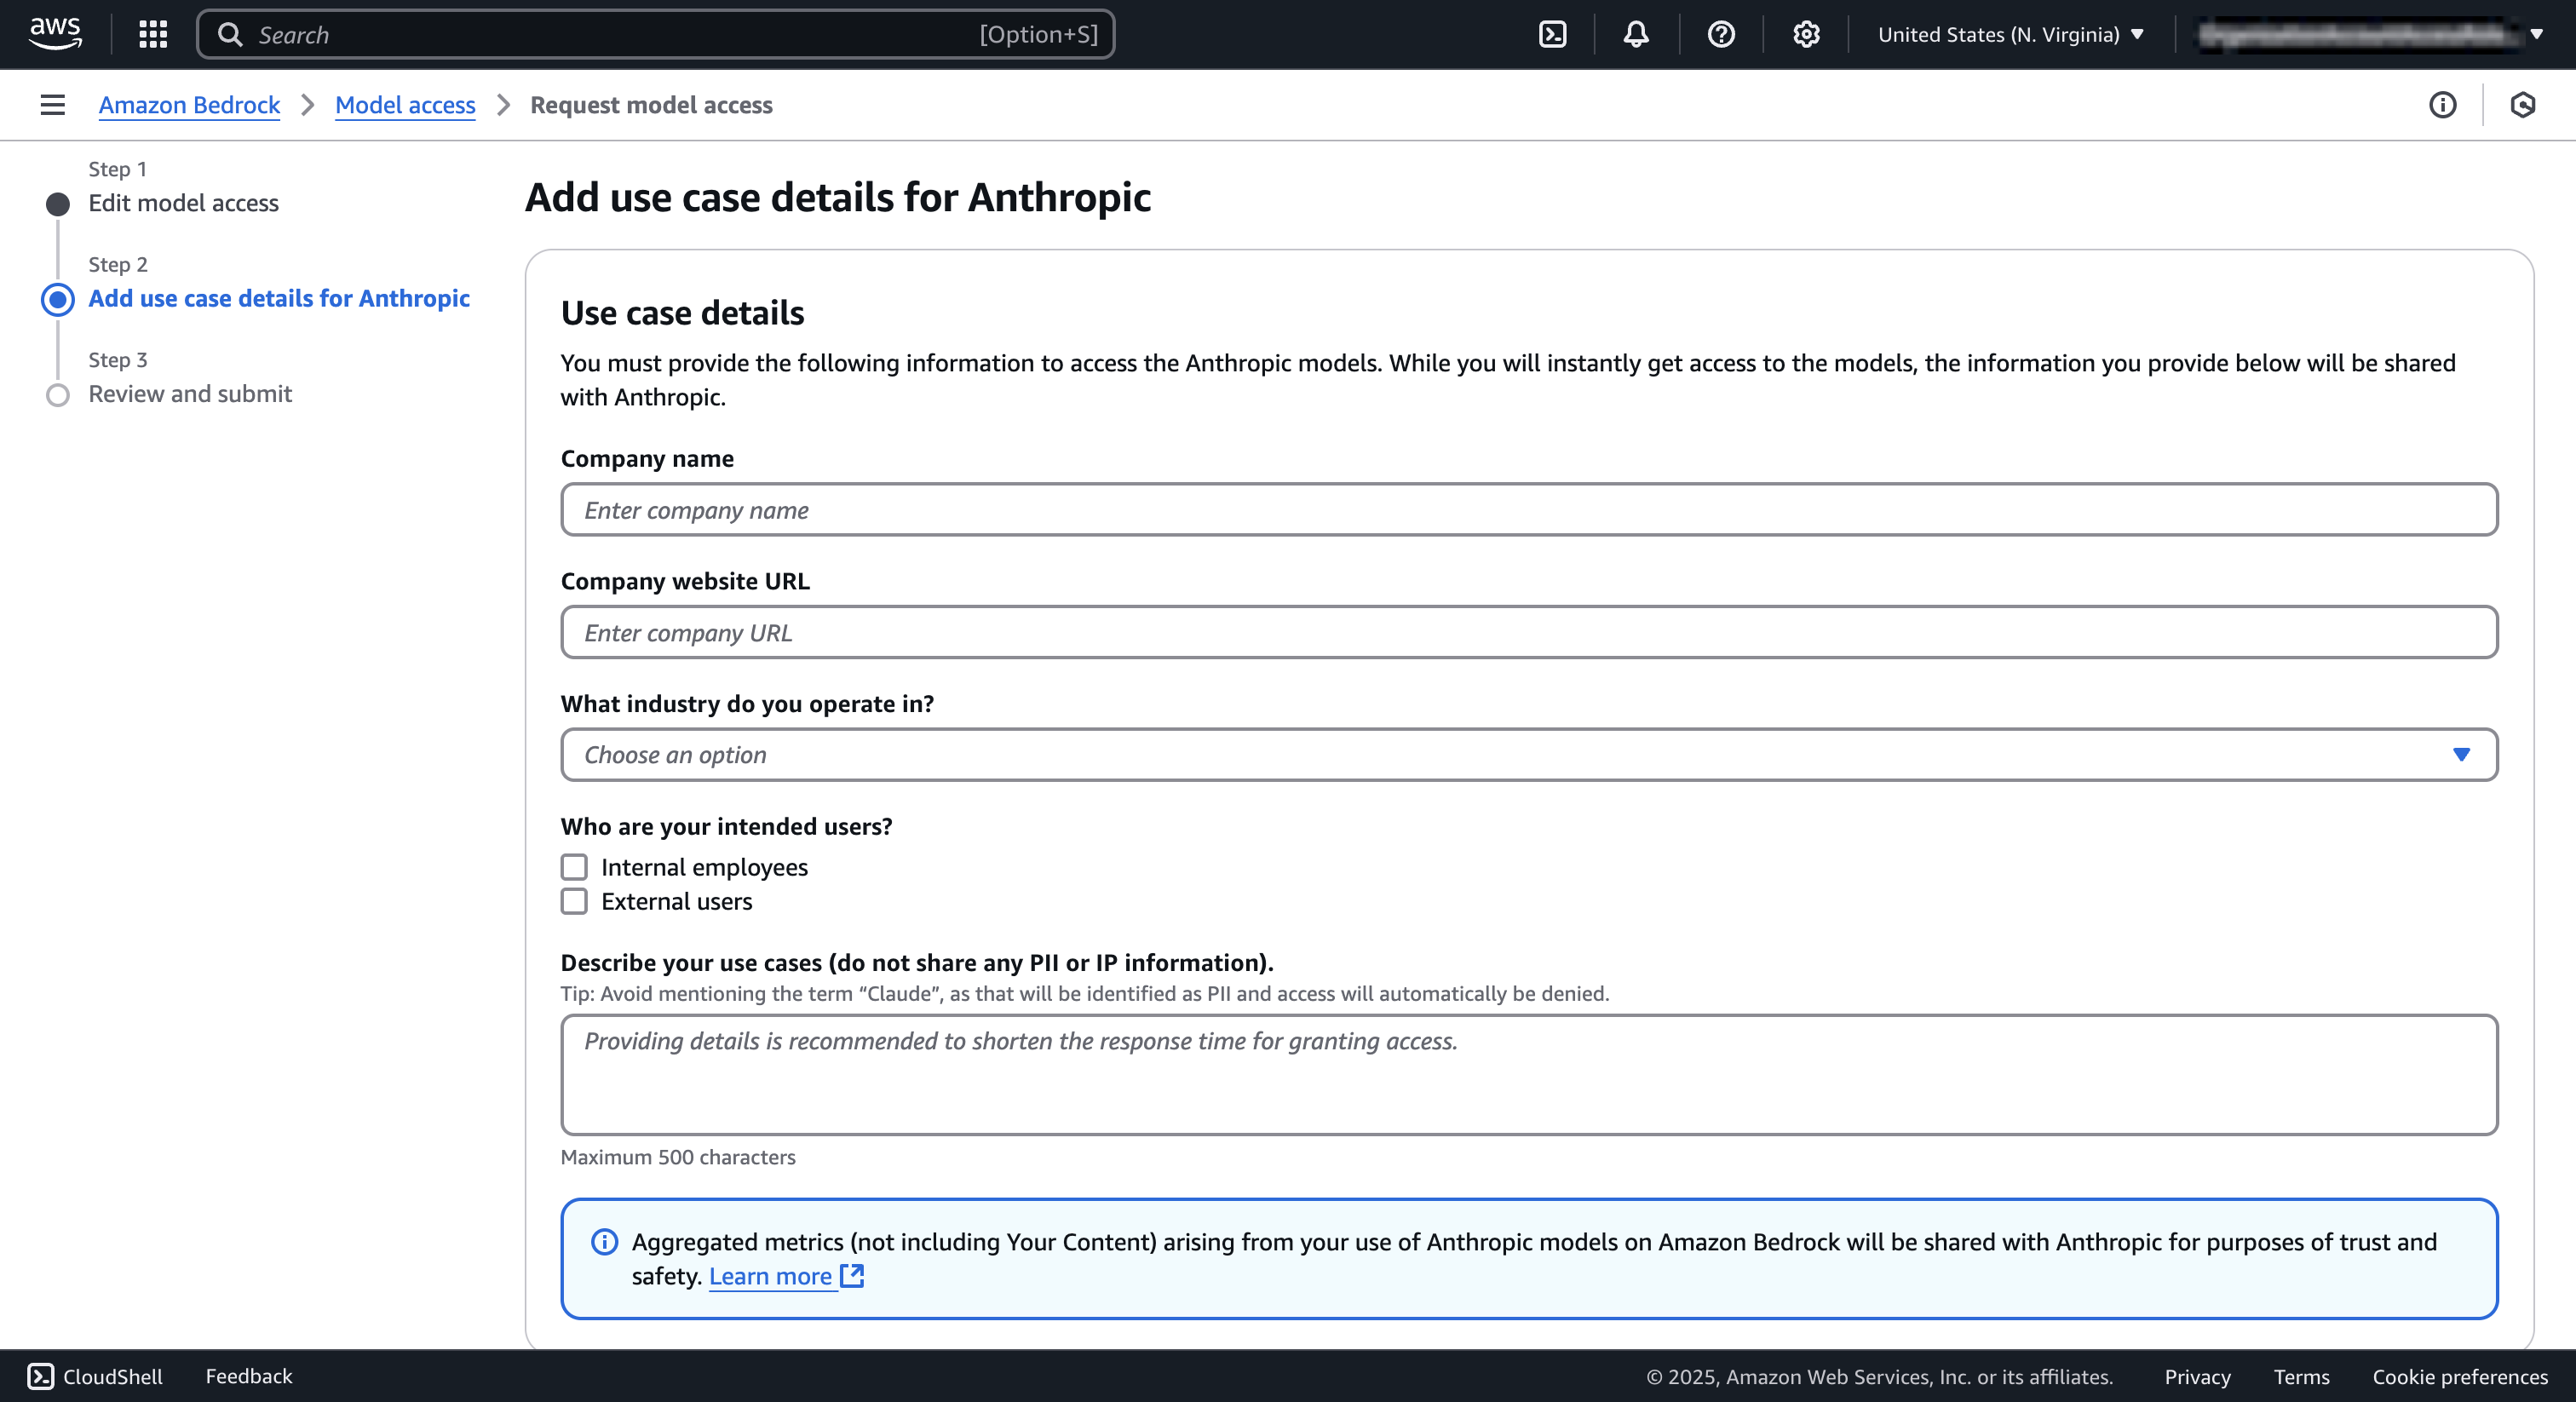2576x1402 pixels.
Task: Click the Request model access breadcrumb text
Action: click(651, 105)
